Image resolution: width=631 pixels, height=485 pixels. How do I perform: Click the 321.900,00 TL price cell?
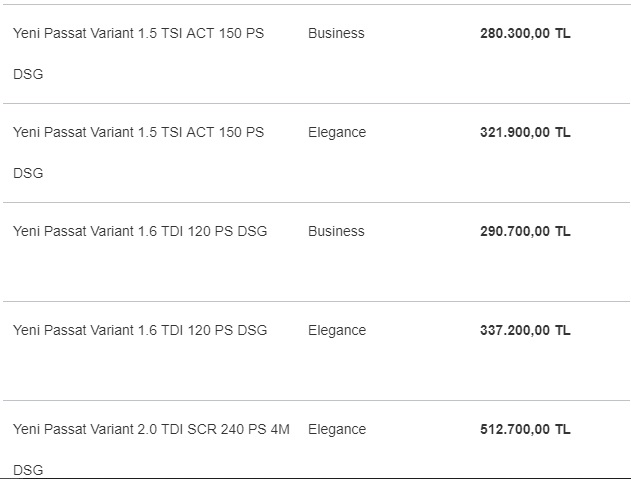pos(525,132)
